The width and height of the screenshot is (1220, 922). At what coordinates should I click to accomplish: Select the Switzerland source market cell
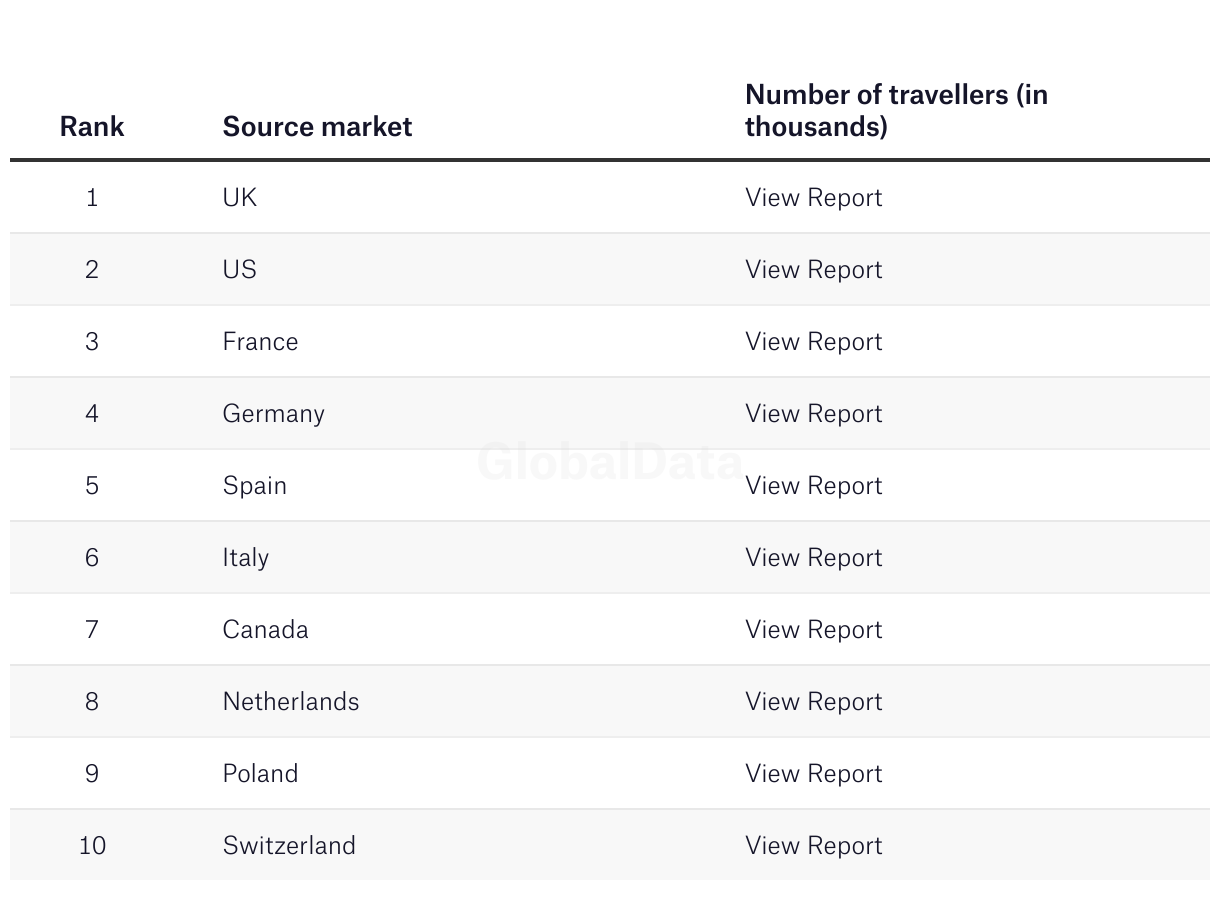click(289, 846)
